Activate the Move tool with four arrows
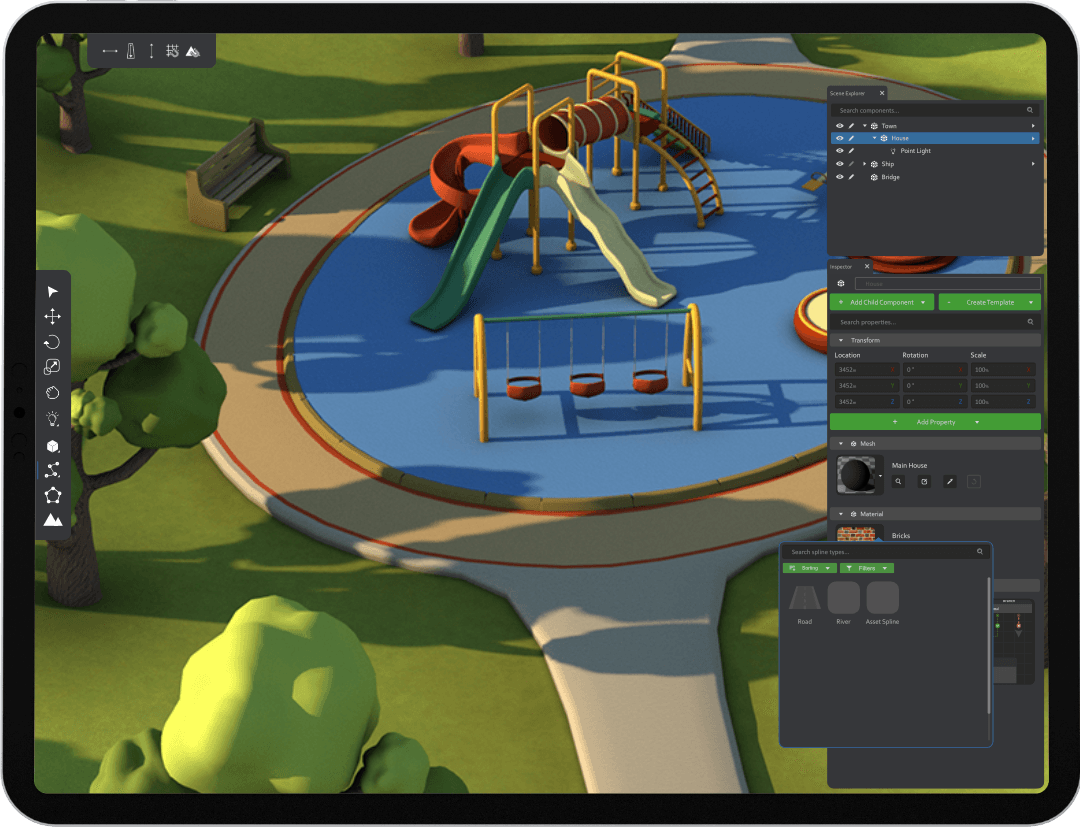This screenshot has width=1080, height=827. tap(53, 316)
